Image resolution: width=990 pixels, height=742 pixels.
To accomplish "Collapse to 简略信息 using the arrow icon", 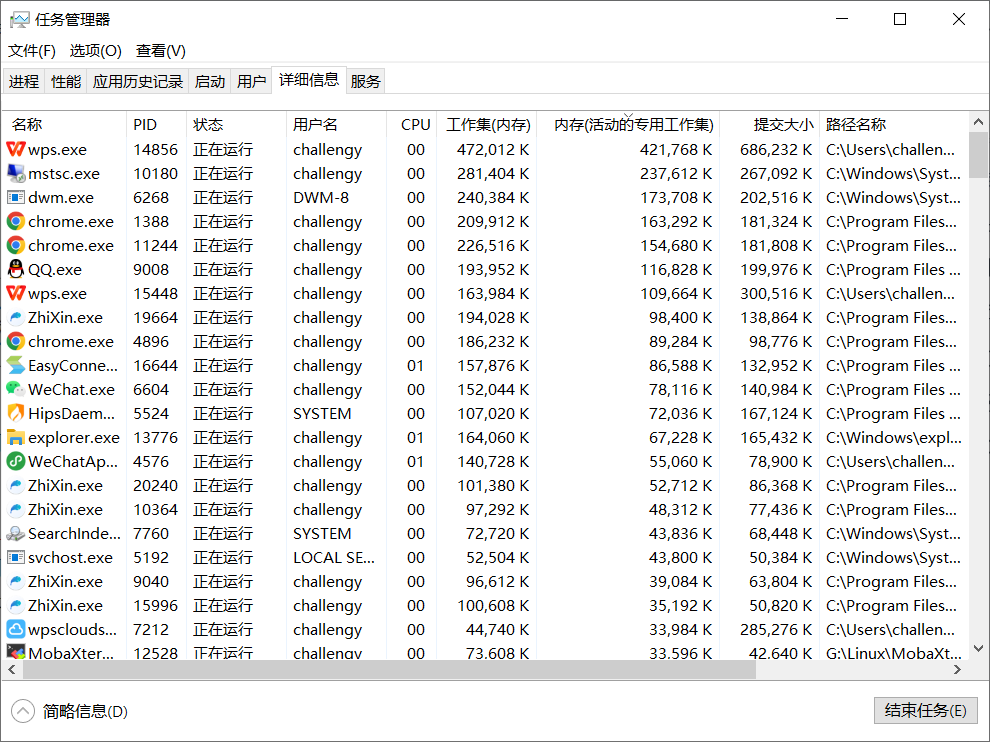I will 23,711.
